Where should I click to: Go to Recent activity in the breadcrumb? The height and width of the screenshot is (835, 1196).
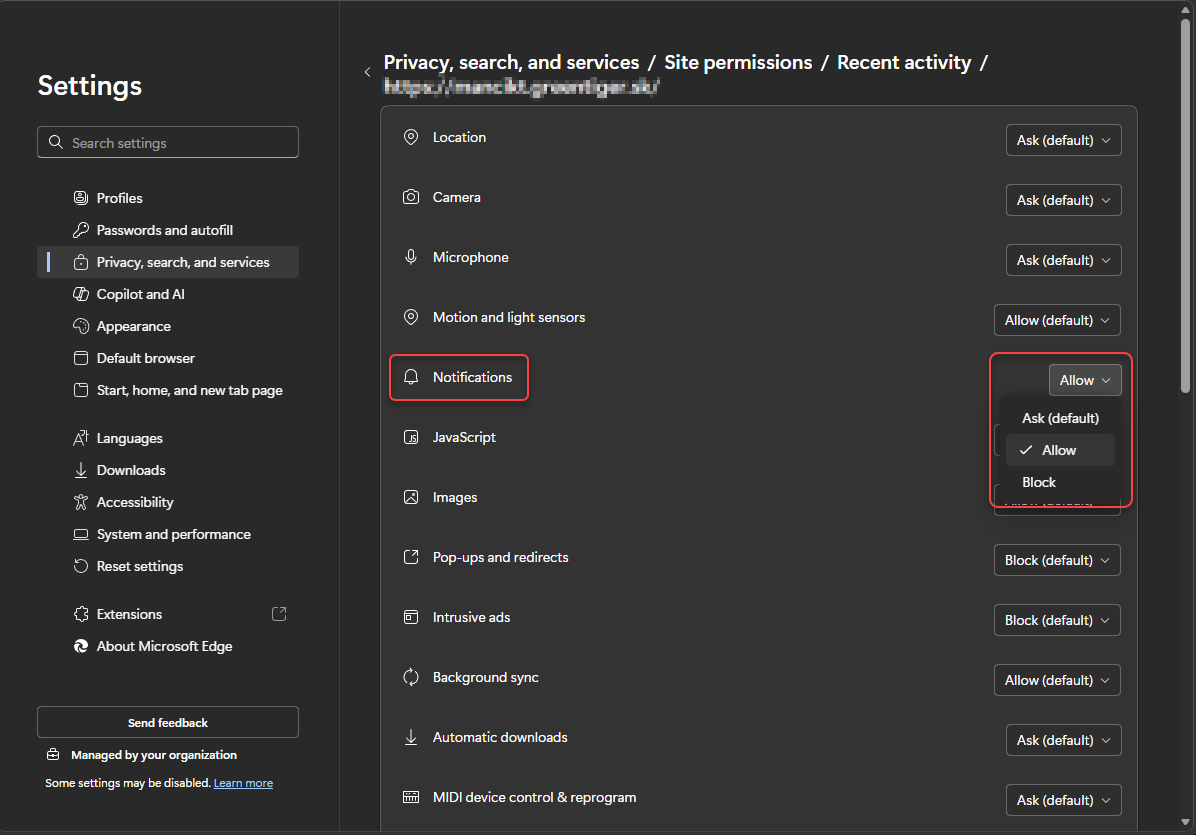tap(904, 63)
